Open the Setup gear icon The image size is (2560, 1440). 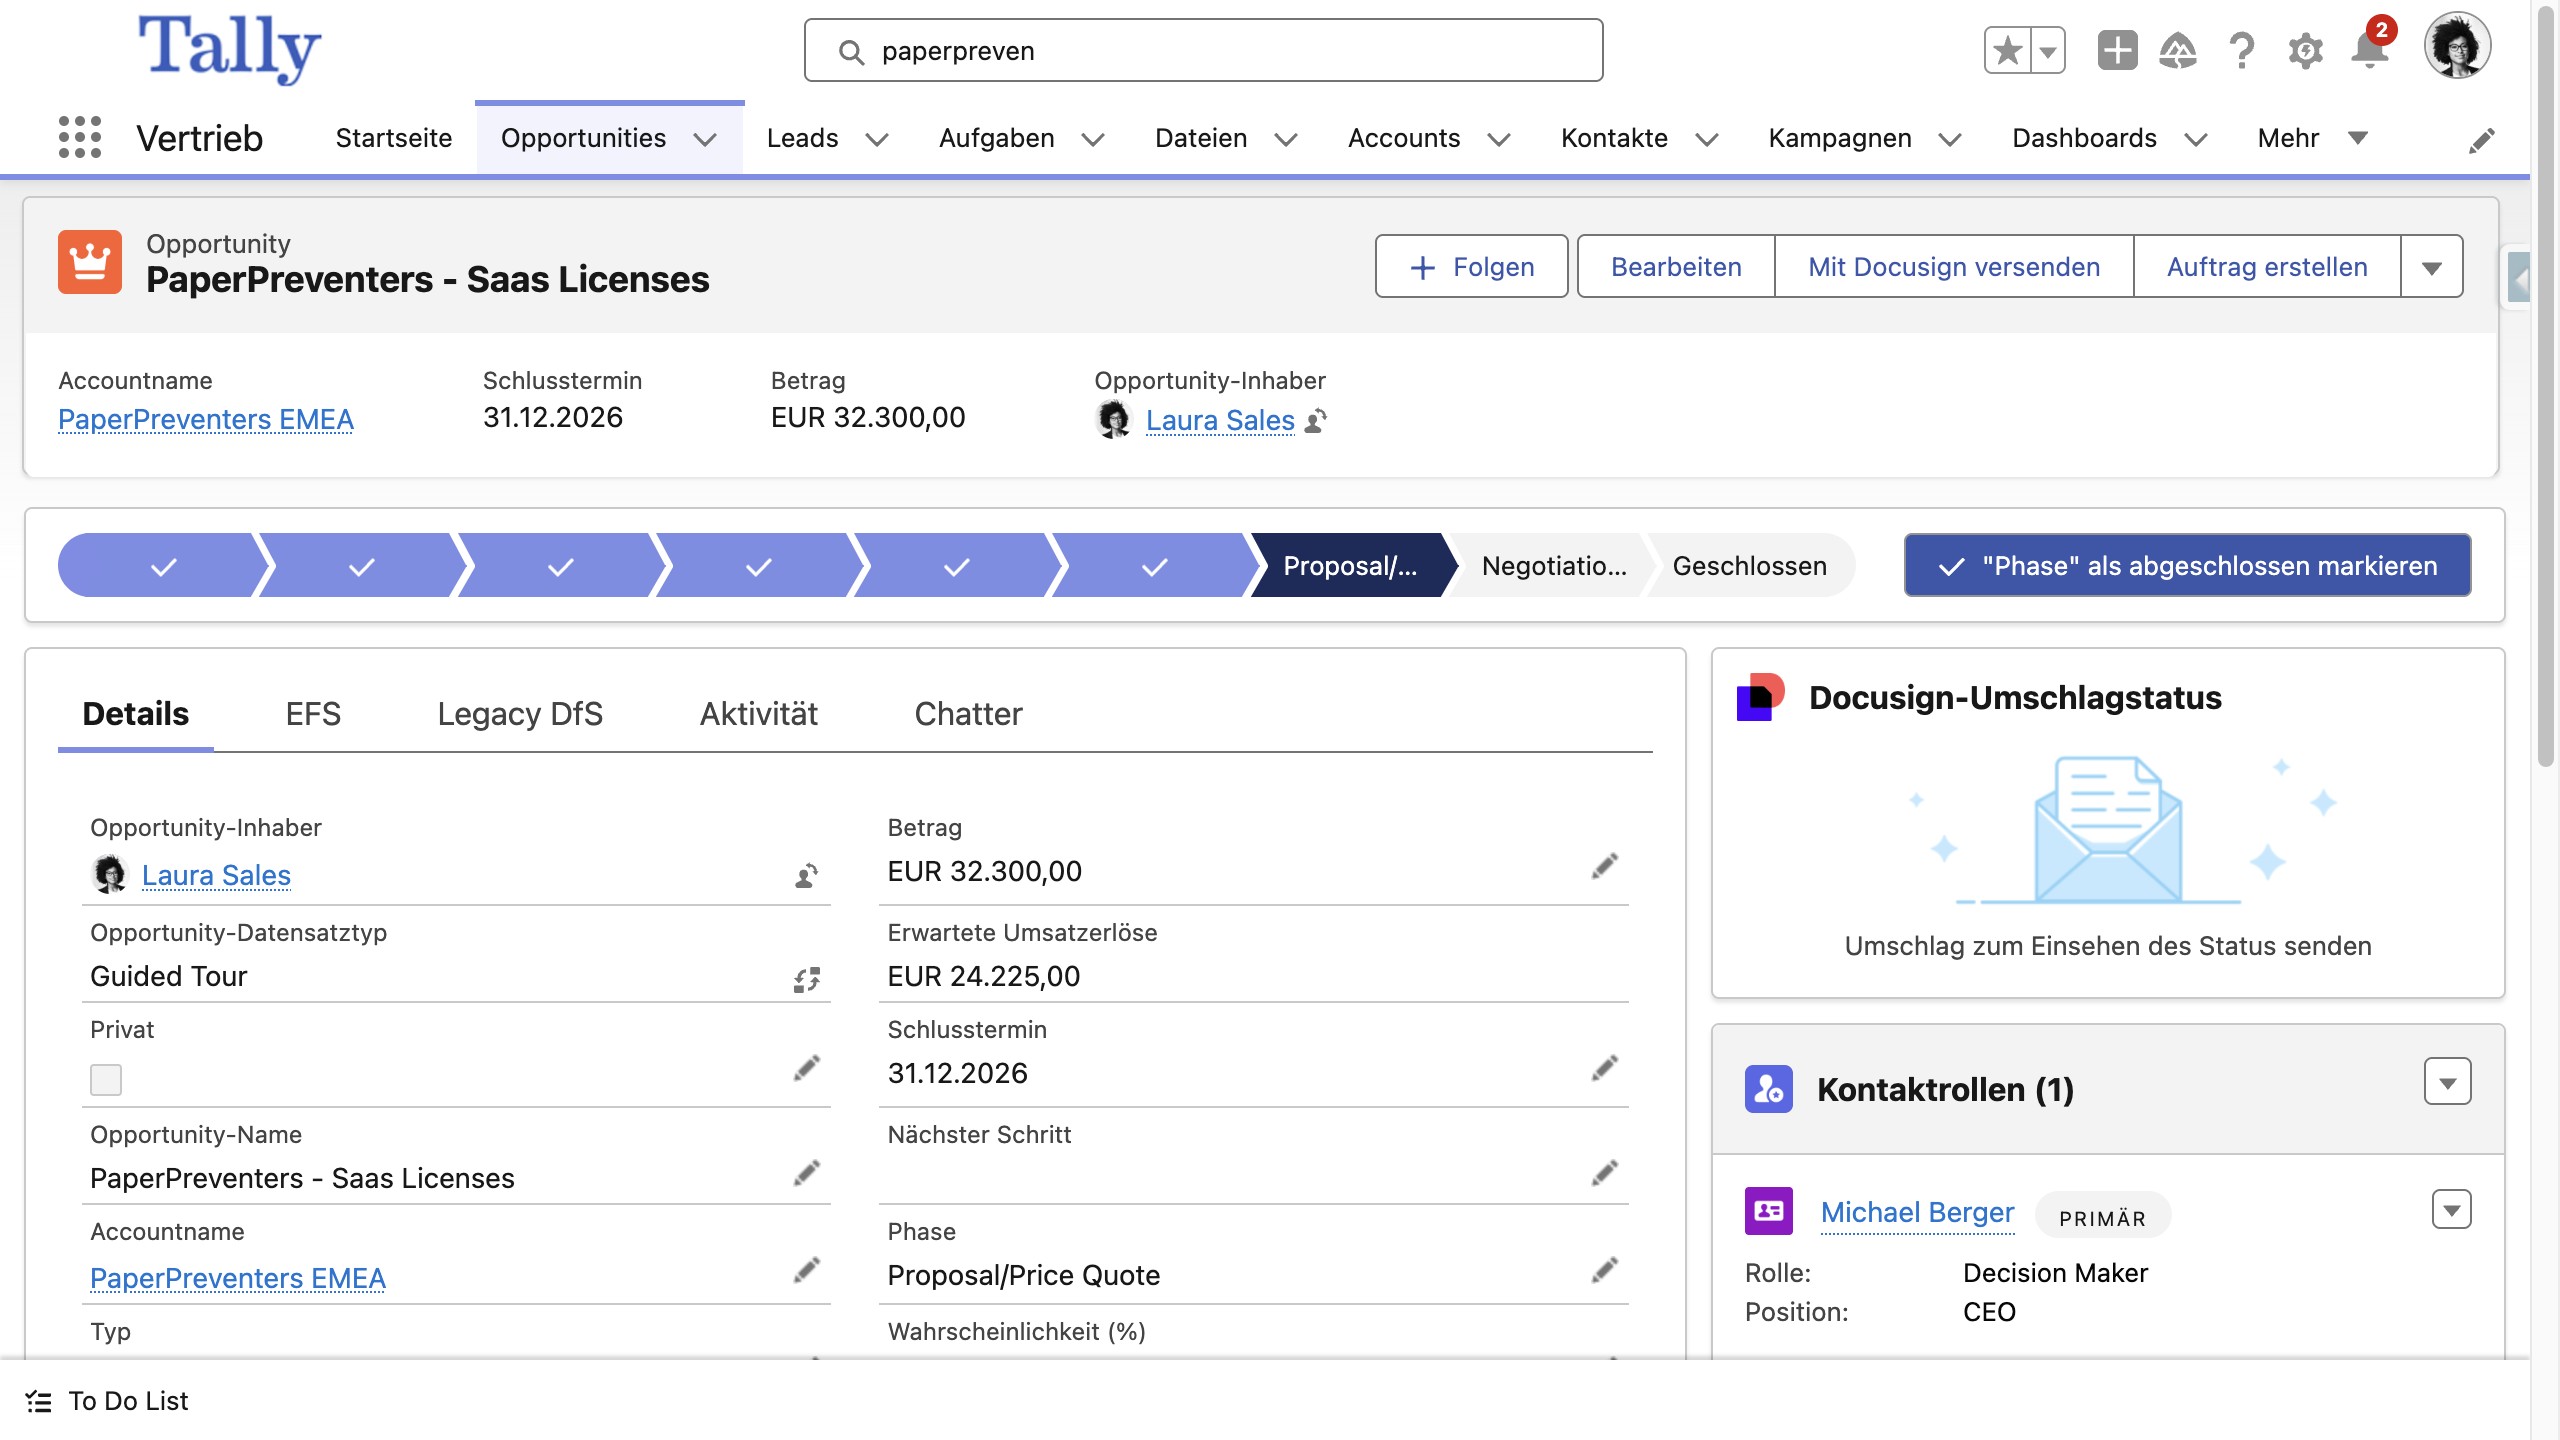click(x=2305, y=50)
